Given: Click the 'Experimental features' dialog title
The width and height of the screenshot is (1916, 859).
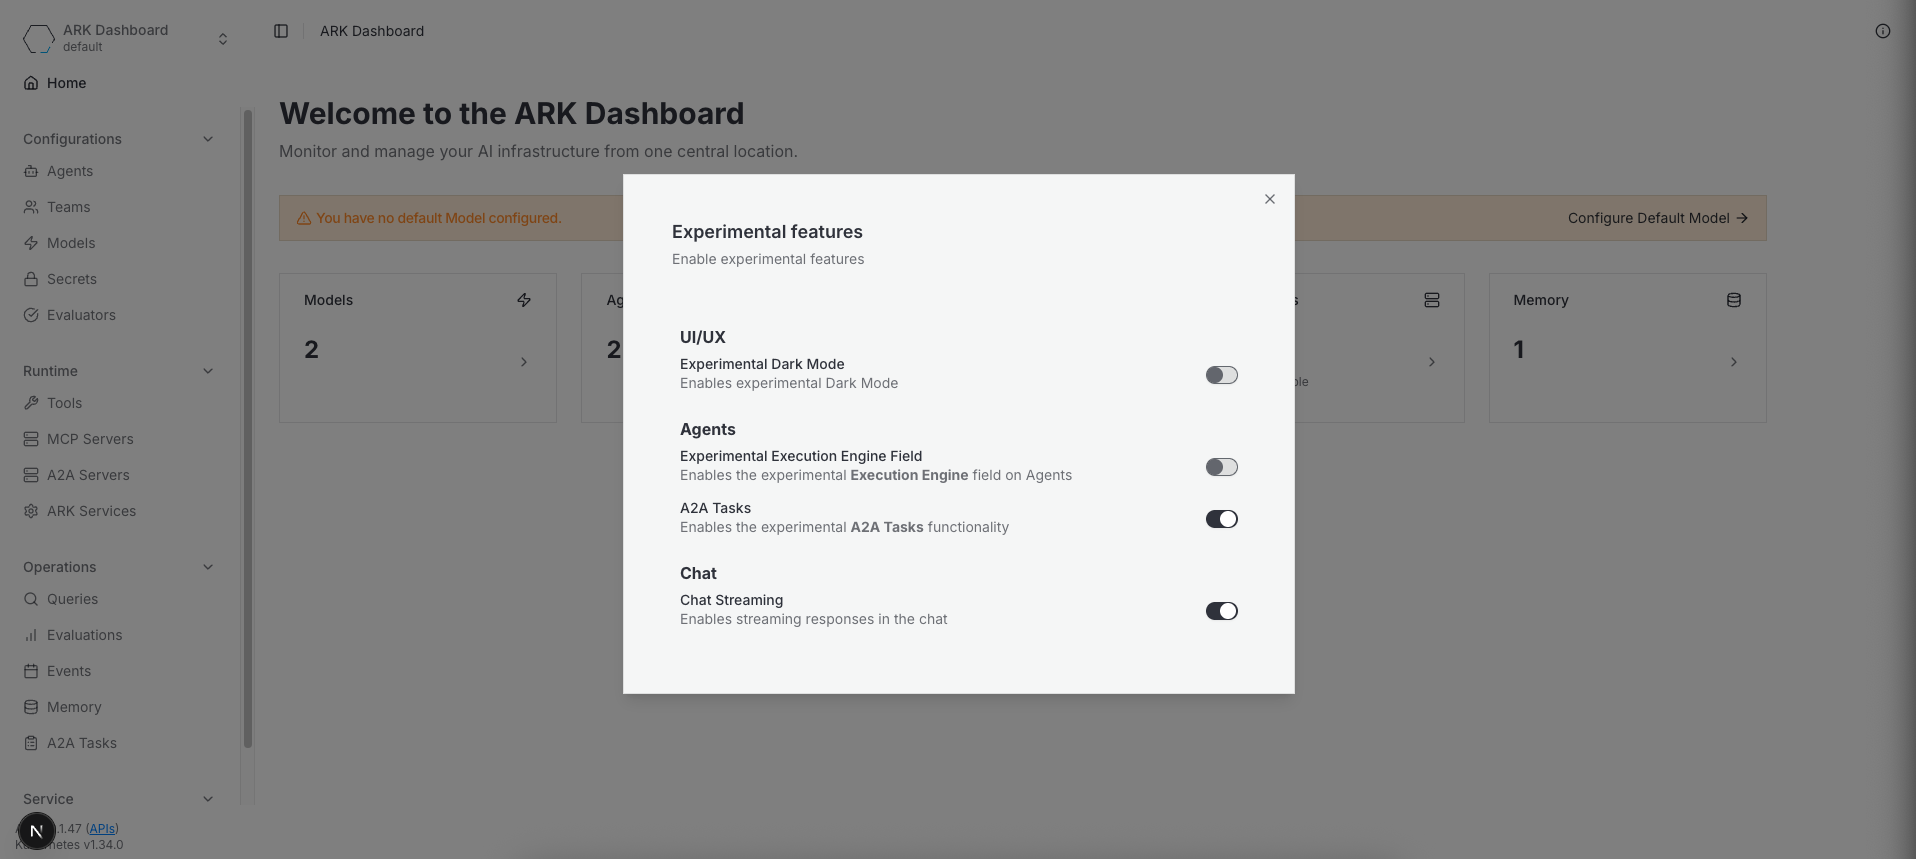Looking at the screenshot, I should (767, 232).
